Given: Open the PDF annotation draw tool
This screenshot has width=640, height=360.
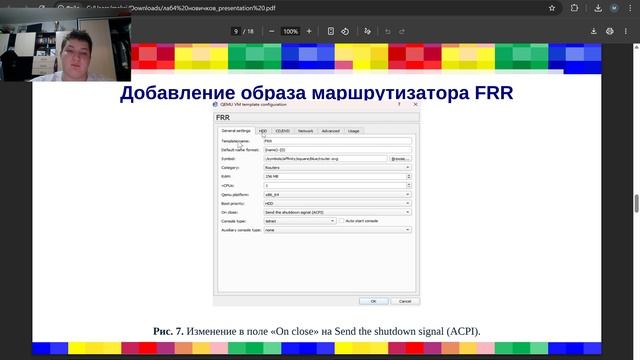Looking at the screenshot, I should [x=367, y=31].
